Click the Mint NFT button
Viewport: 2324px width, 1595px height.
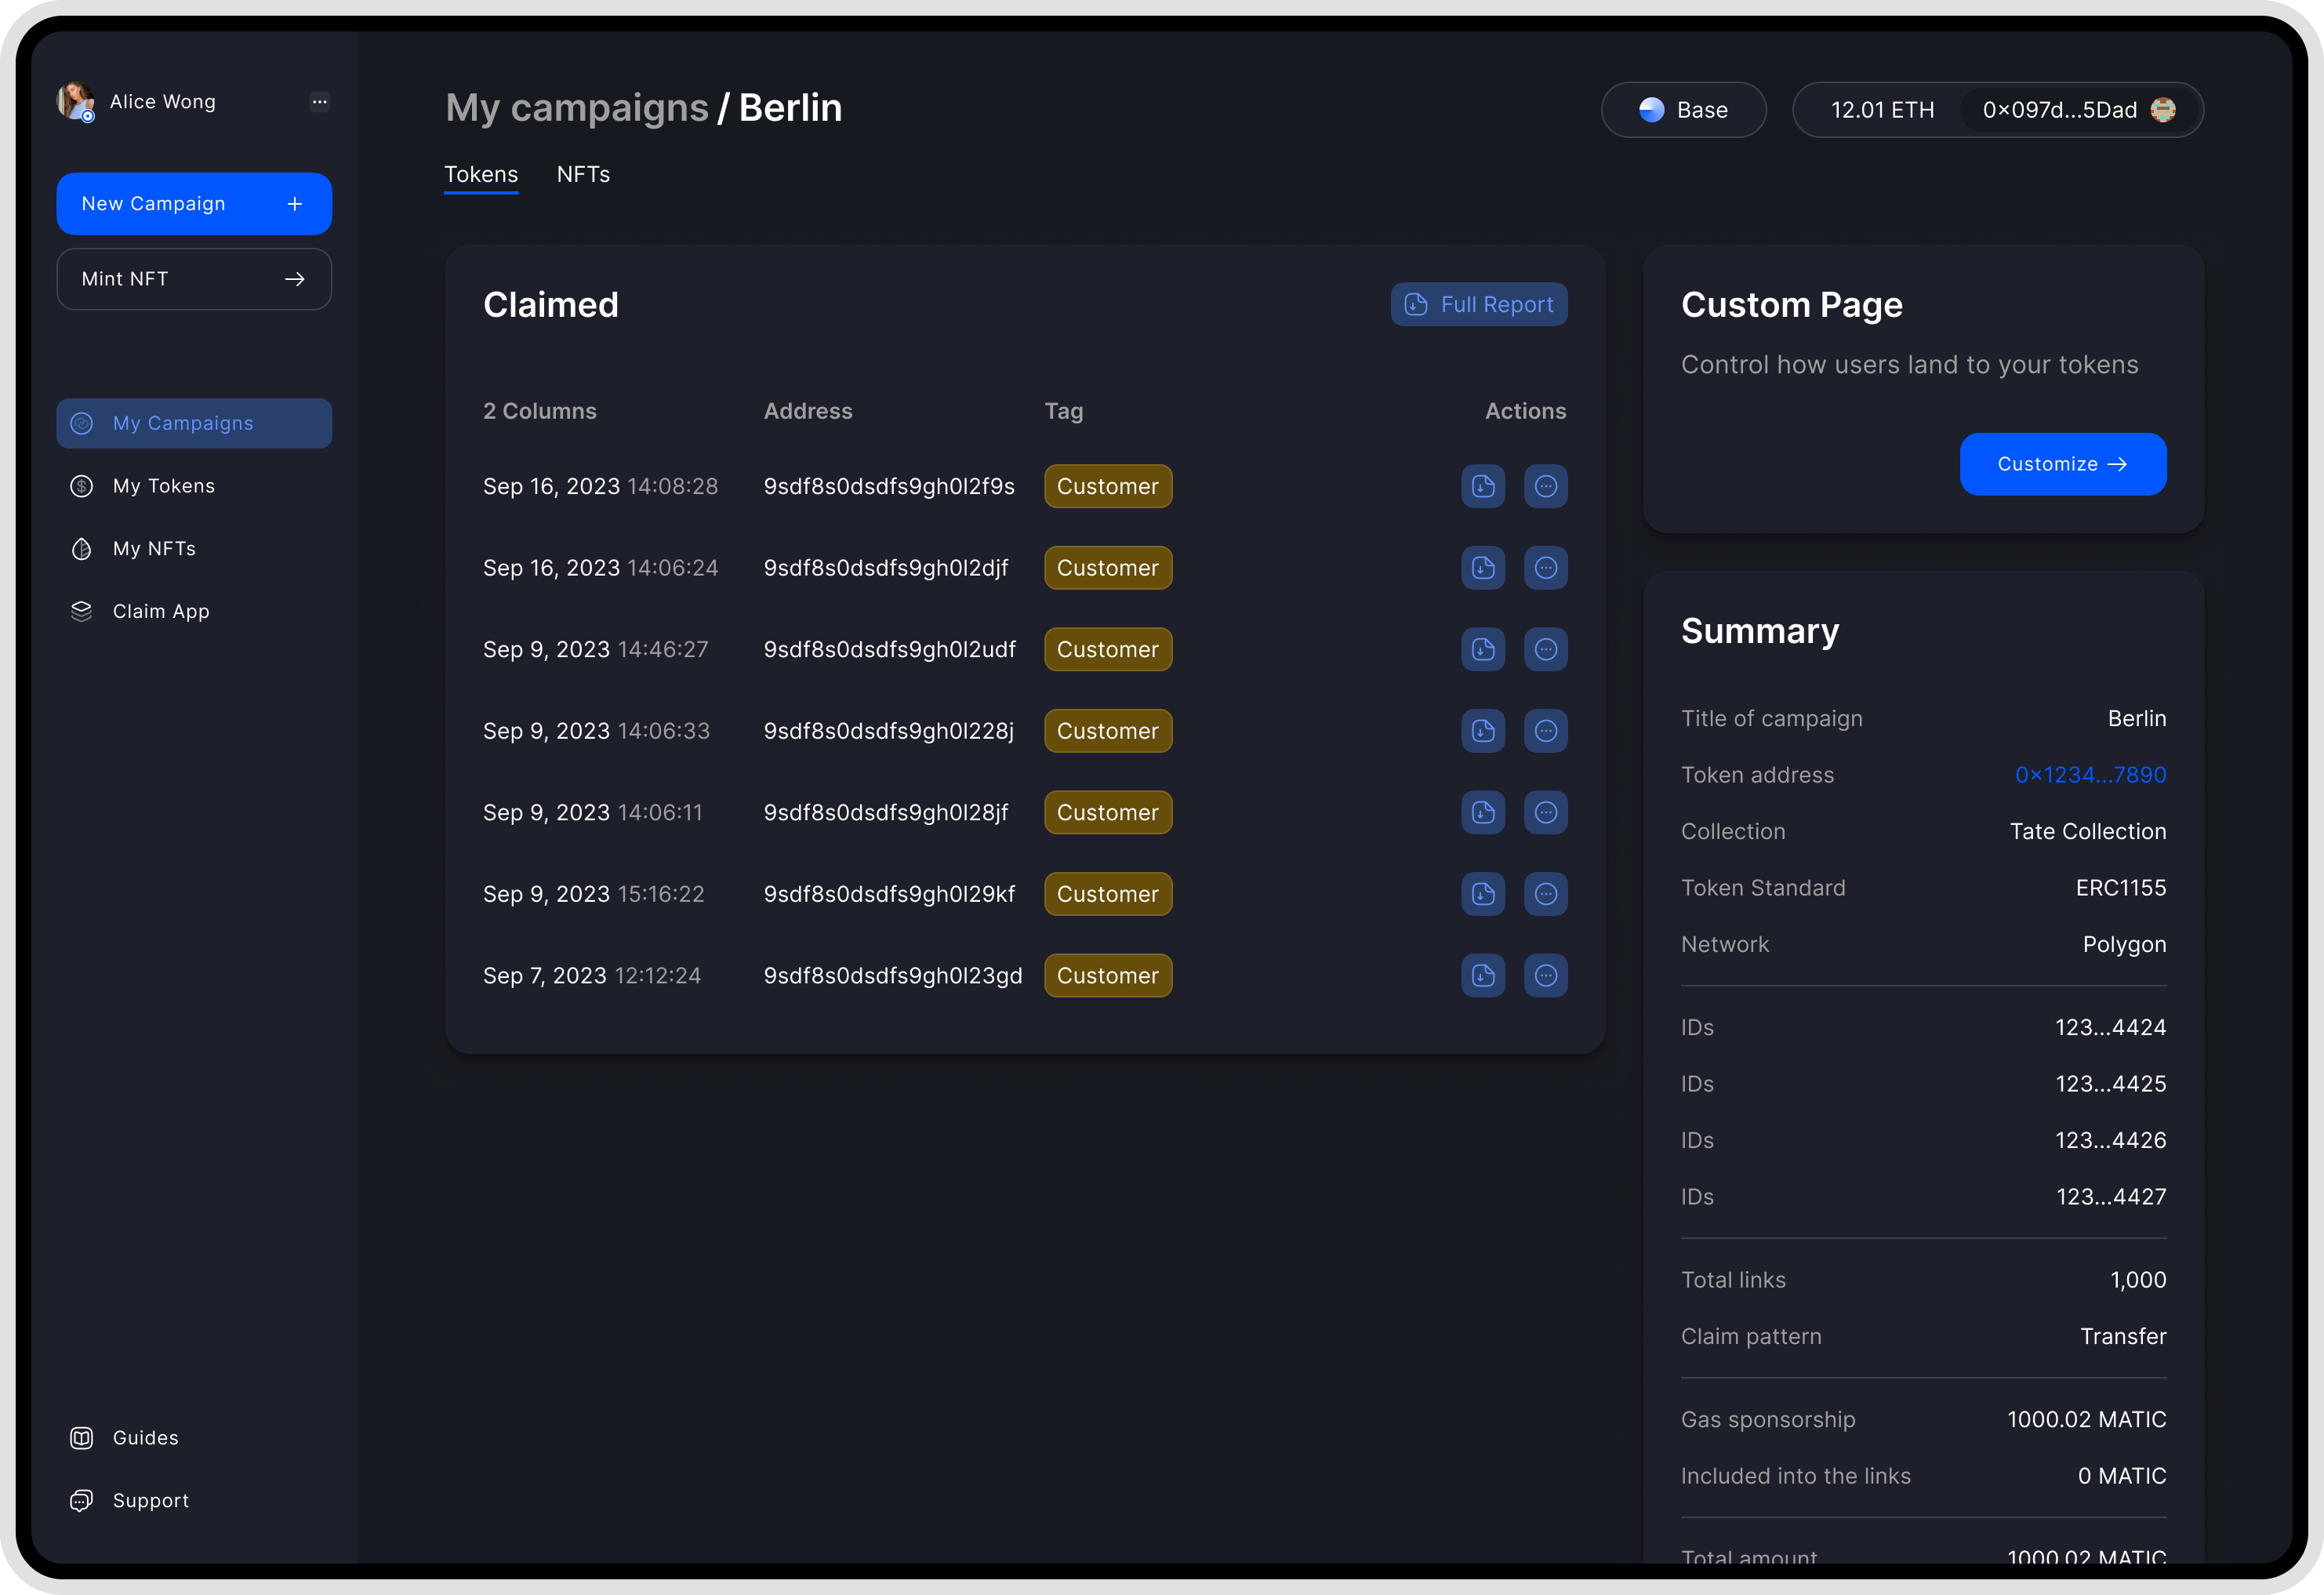194,279
